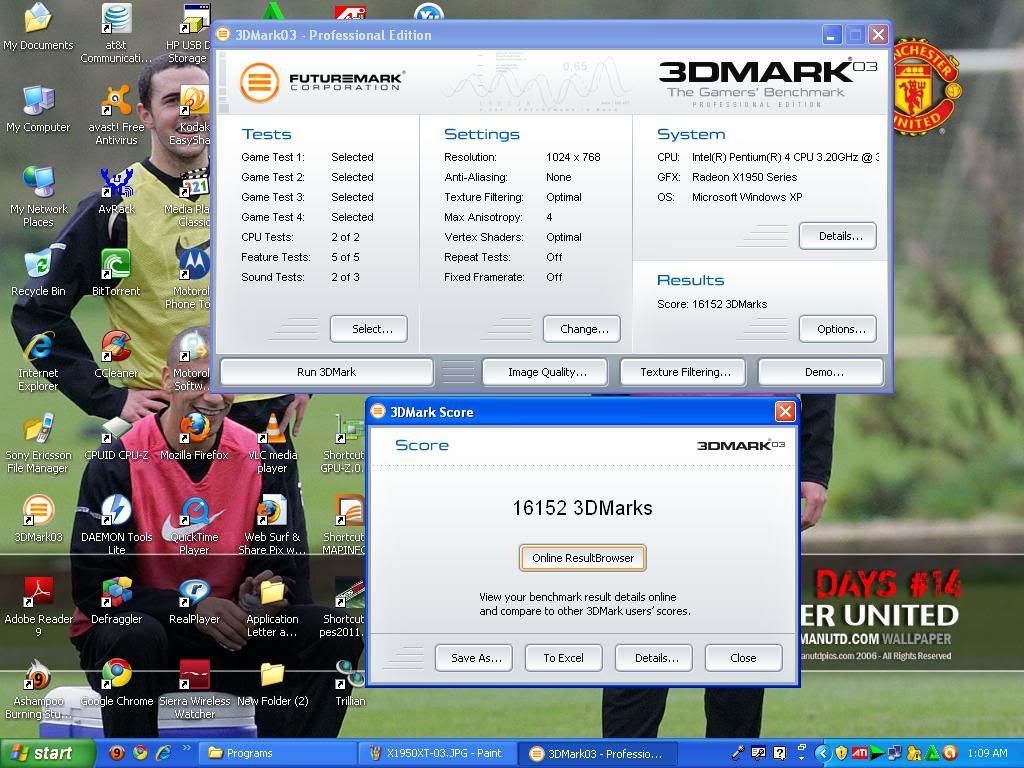This screenshot has width=1024, height=768.
Task: Launch the QuickTime Player desktop shortcut
Action: [194, 526]
